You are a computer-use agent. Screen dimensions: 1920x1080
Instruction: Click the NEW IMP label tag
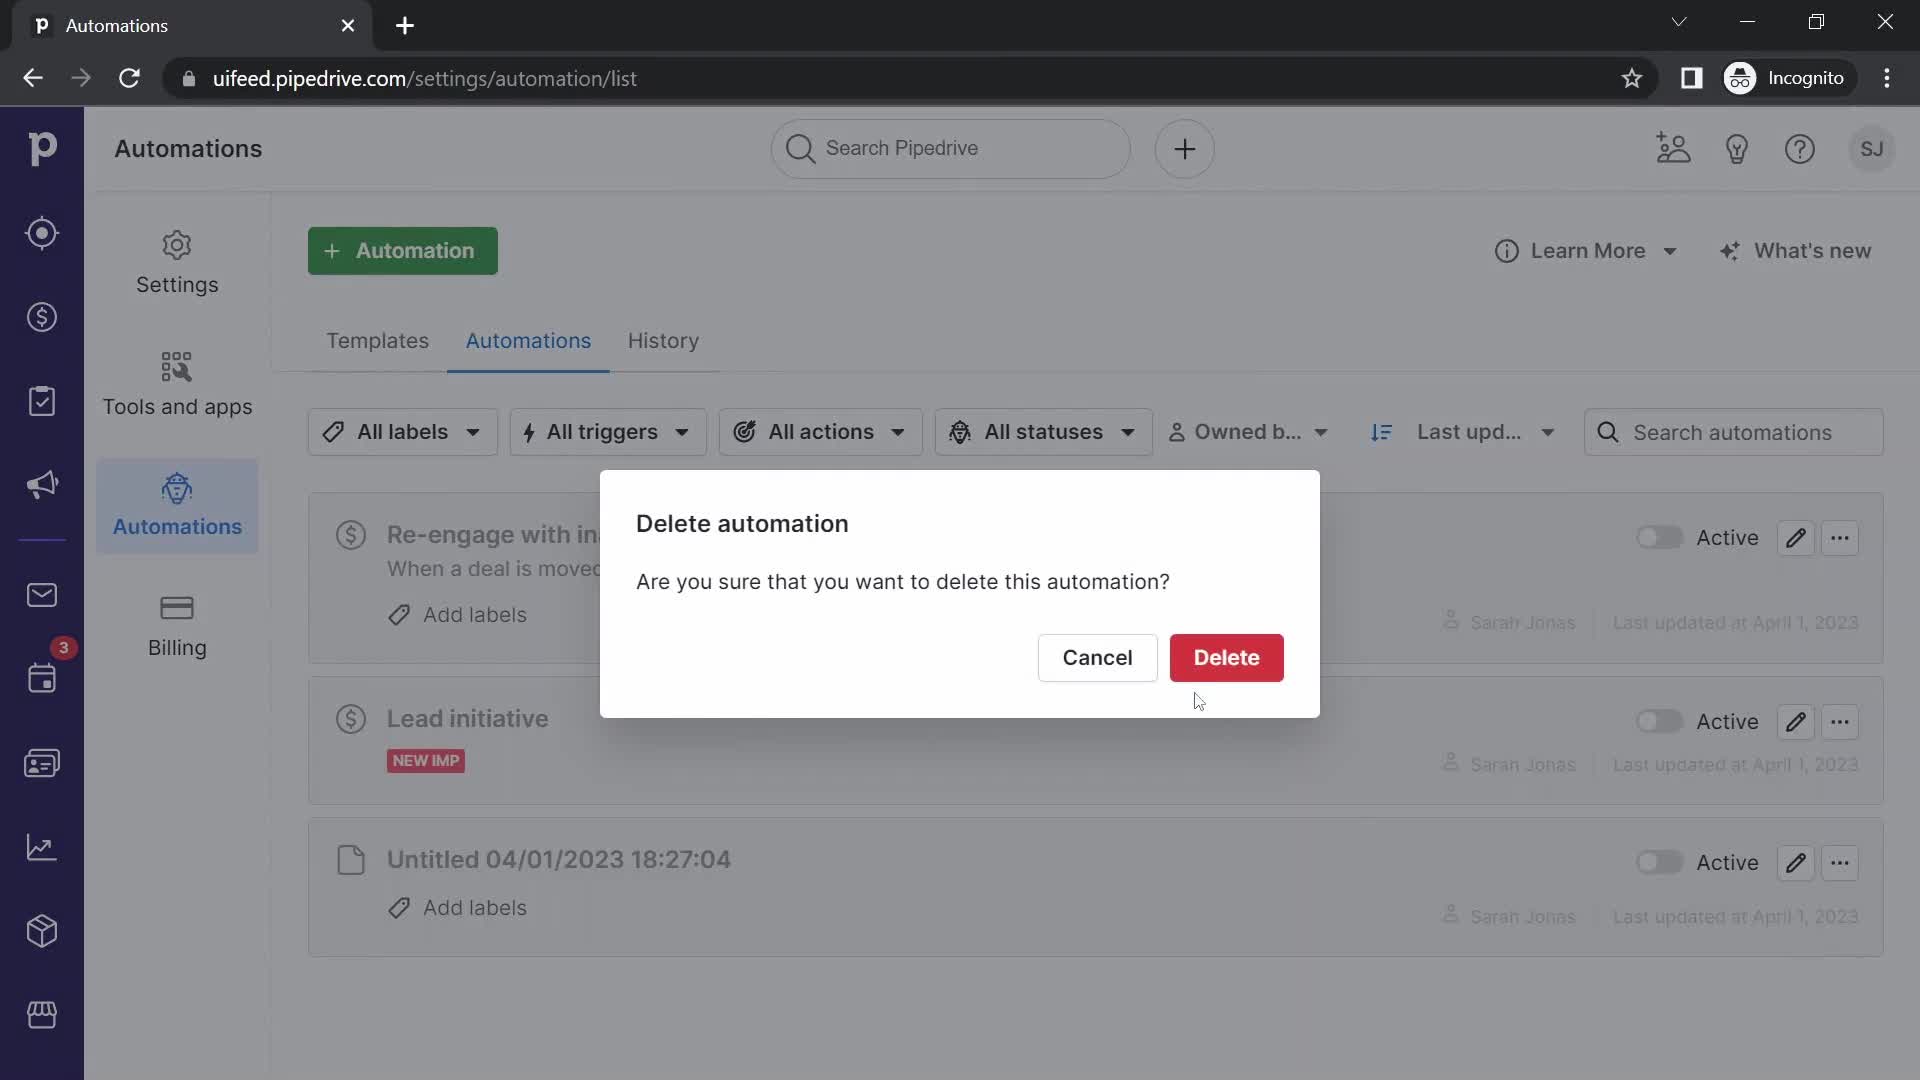(x=425, y=761)
